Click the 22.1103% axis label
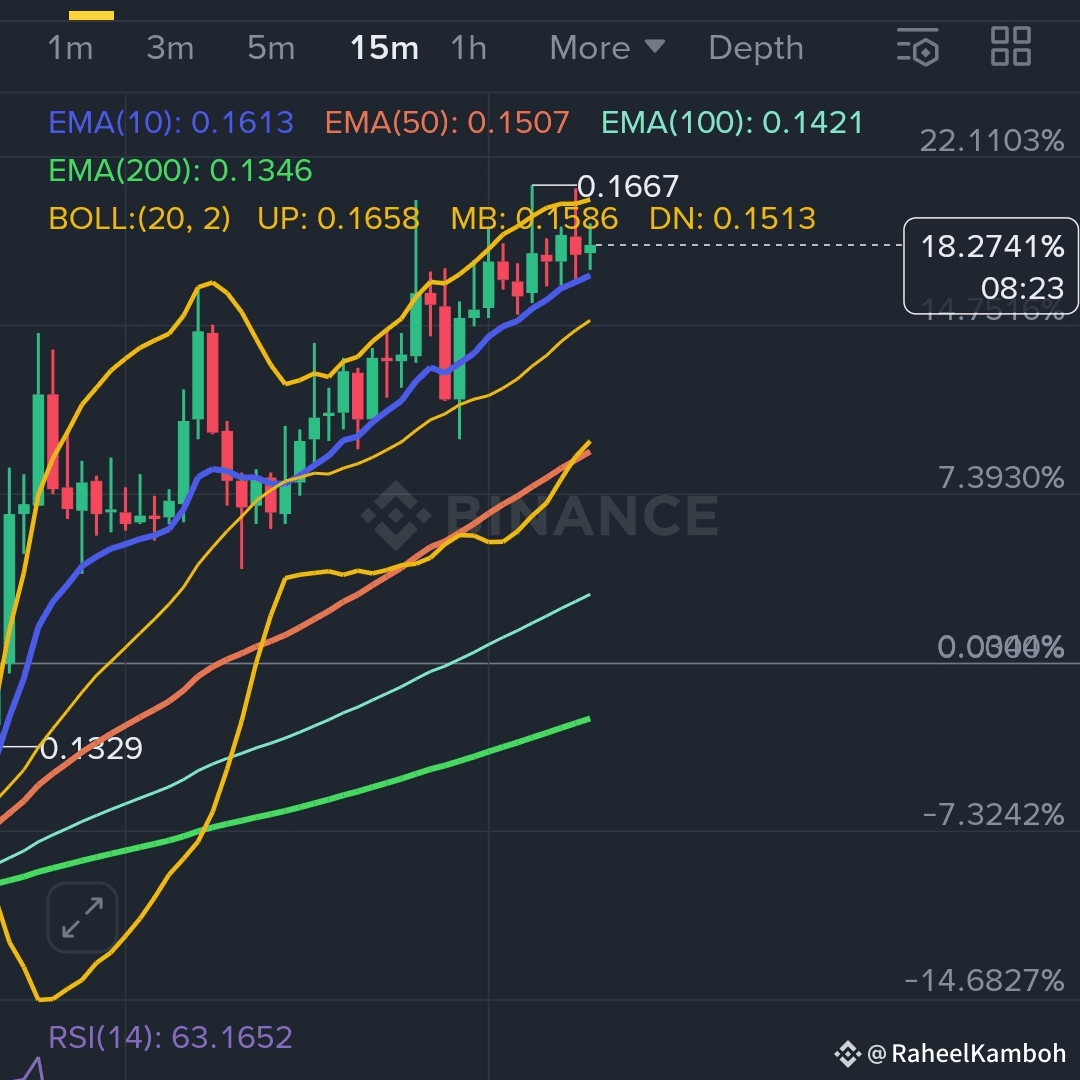The image size is (1080, 1080). (x=992, y=141)
